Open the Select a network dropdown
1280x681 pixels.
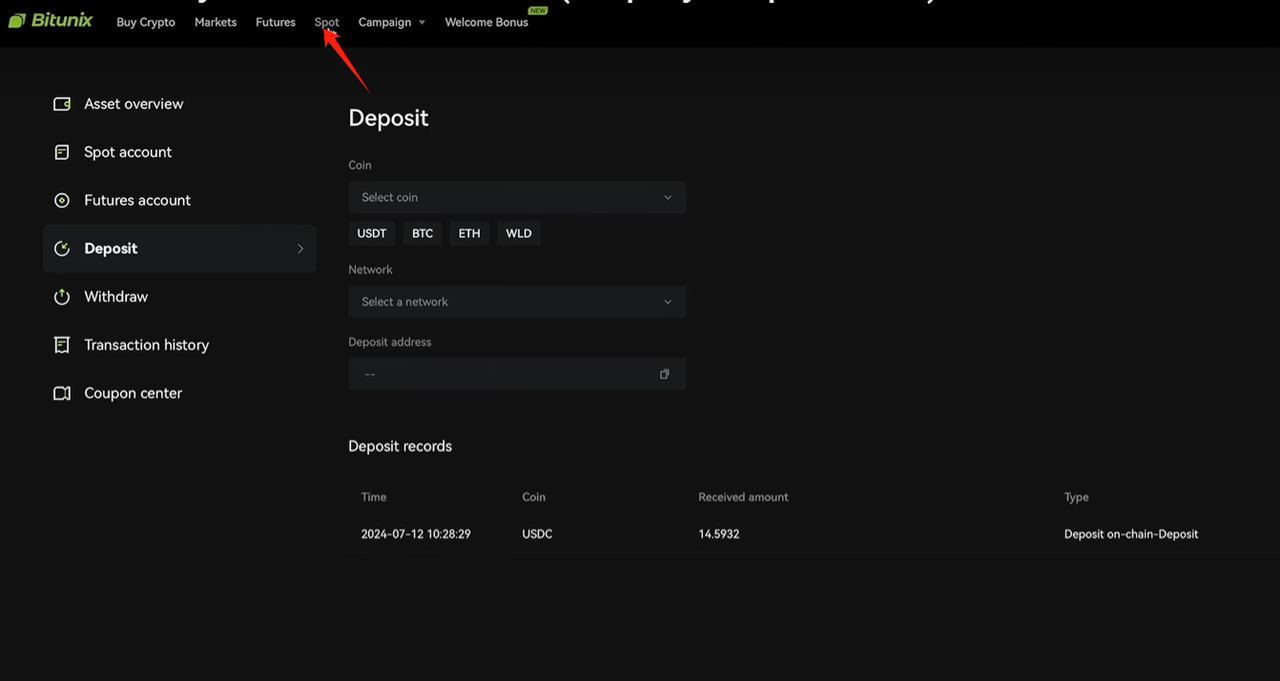(516, 302)
